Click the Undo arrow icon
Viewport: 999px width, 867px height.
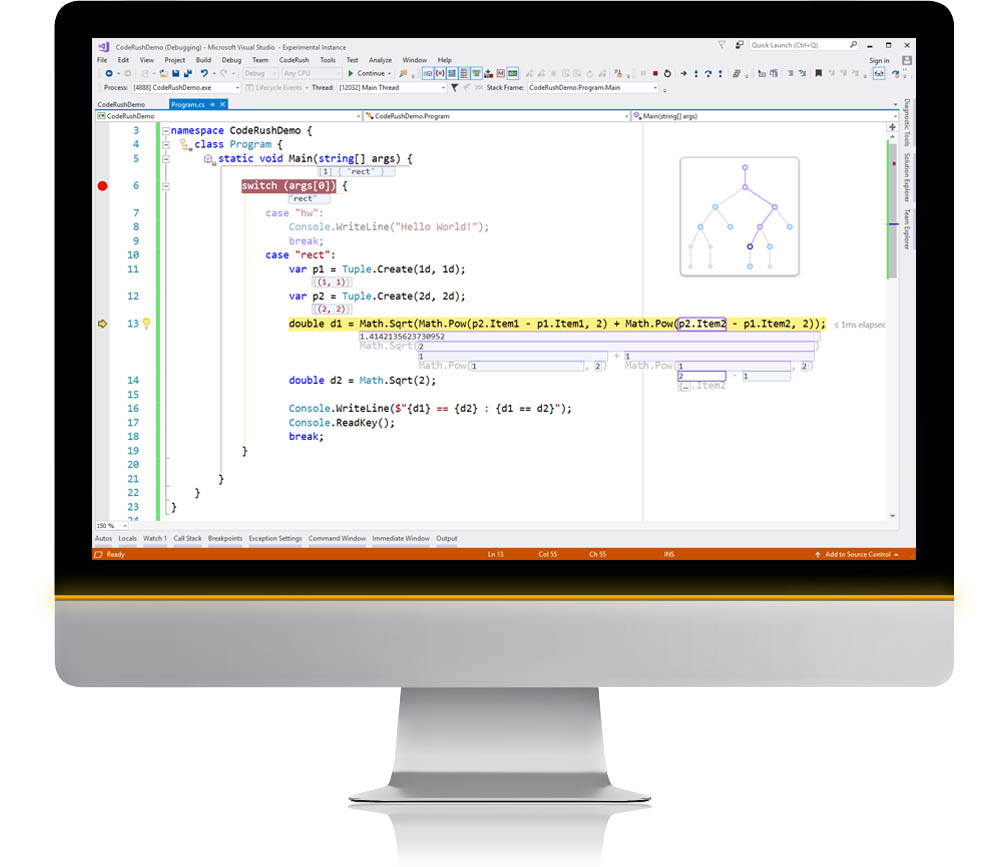(204, 74)
